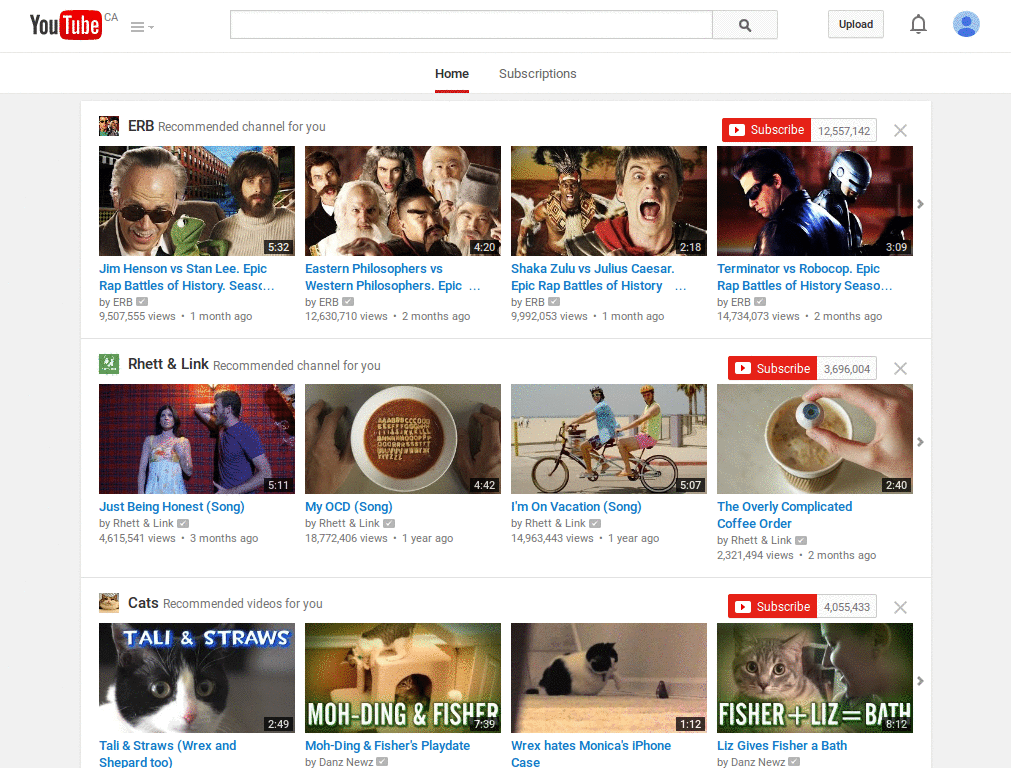Show more Cats videos arrow

920,681
